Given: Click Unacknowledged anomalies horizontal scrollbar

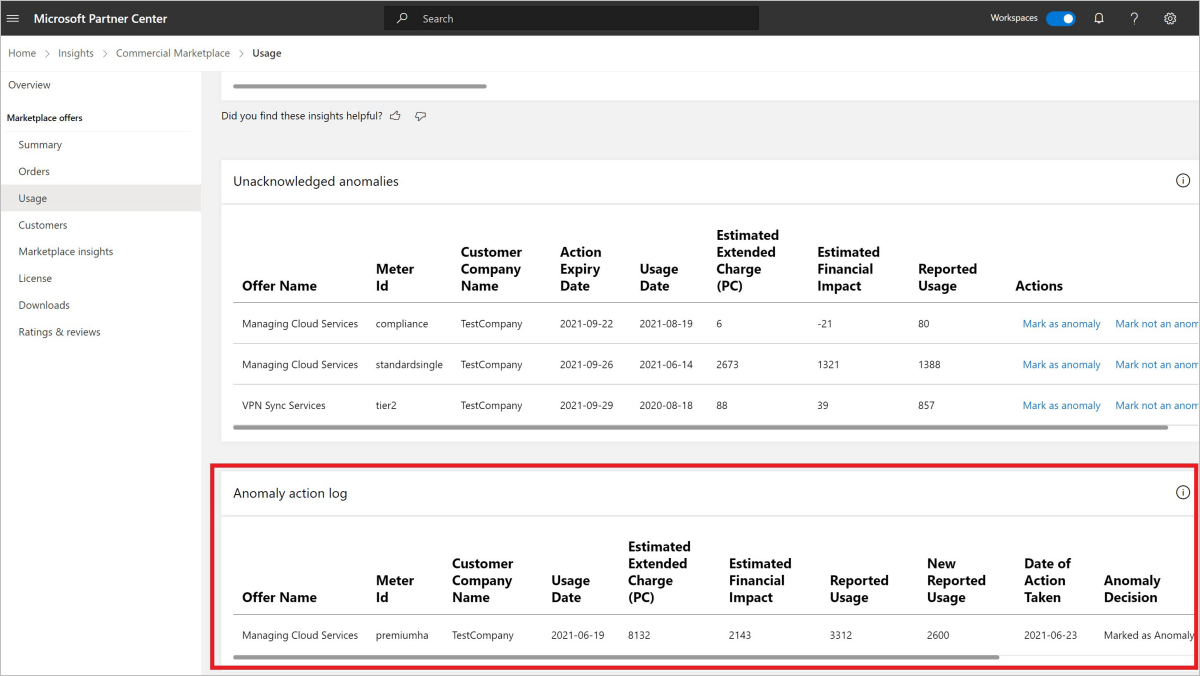Looking at the screenshot, I should pos(700,428).
